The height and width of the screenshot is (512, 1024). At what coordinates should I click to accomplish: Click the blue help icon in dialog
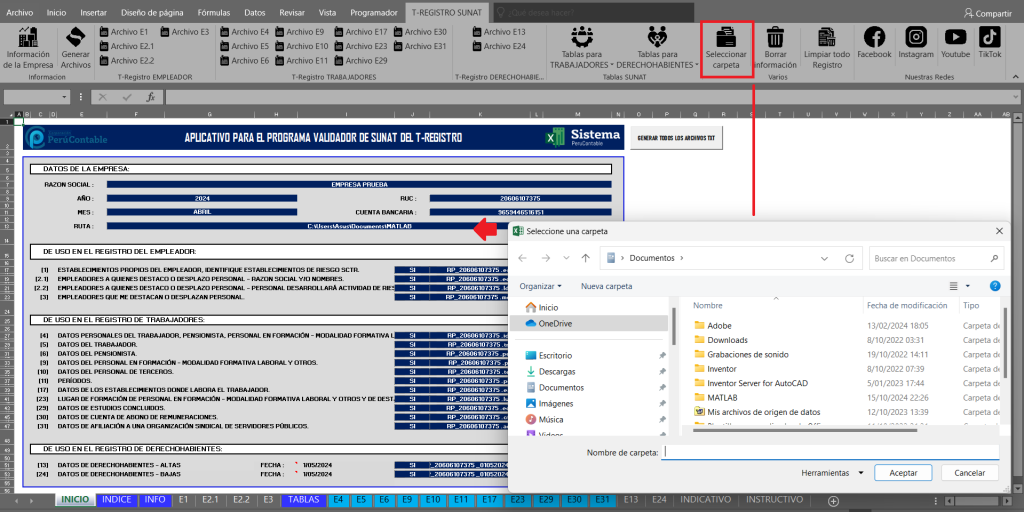pyautogui.click(x=995, y=286)
